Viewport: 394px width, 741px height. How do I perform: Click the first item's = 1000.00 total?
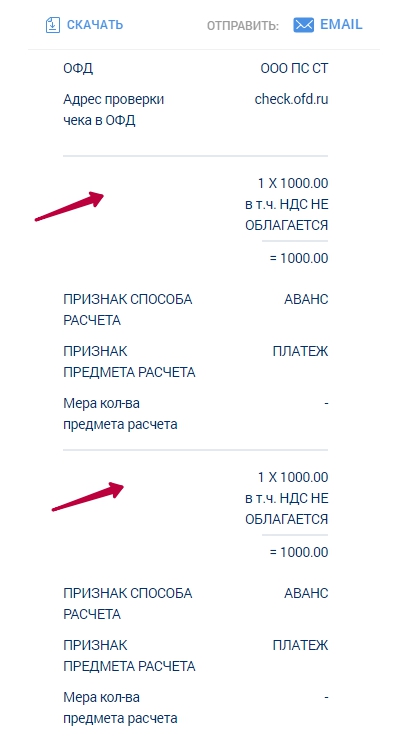[x=299, y=258]
